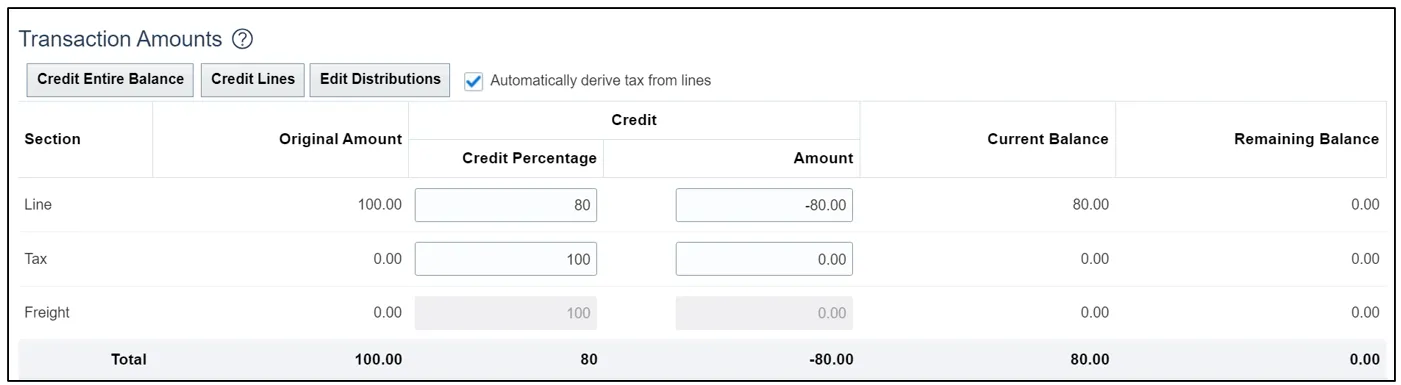1401x385 pixels.
Task: Click the disabled Freight percentage field
Action: (x=505, y=313)
